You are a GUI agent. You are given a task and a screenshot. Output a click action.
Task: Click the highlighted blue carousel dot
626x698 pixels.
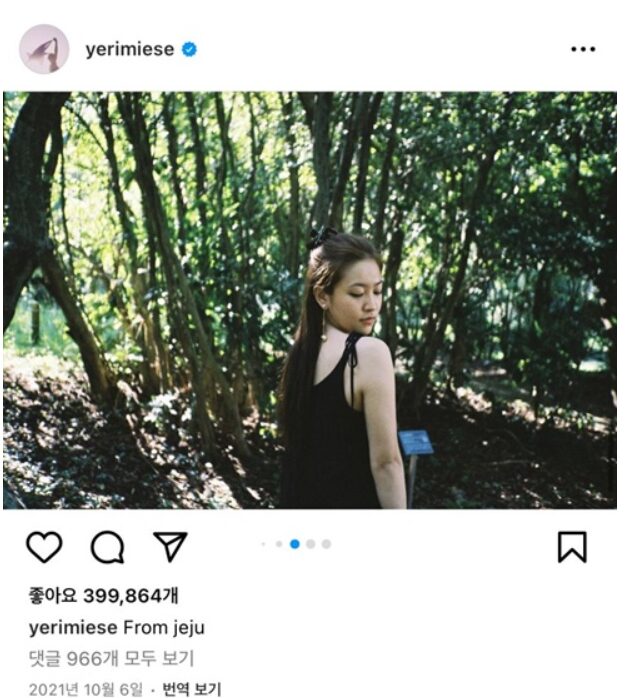point(295,544)
